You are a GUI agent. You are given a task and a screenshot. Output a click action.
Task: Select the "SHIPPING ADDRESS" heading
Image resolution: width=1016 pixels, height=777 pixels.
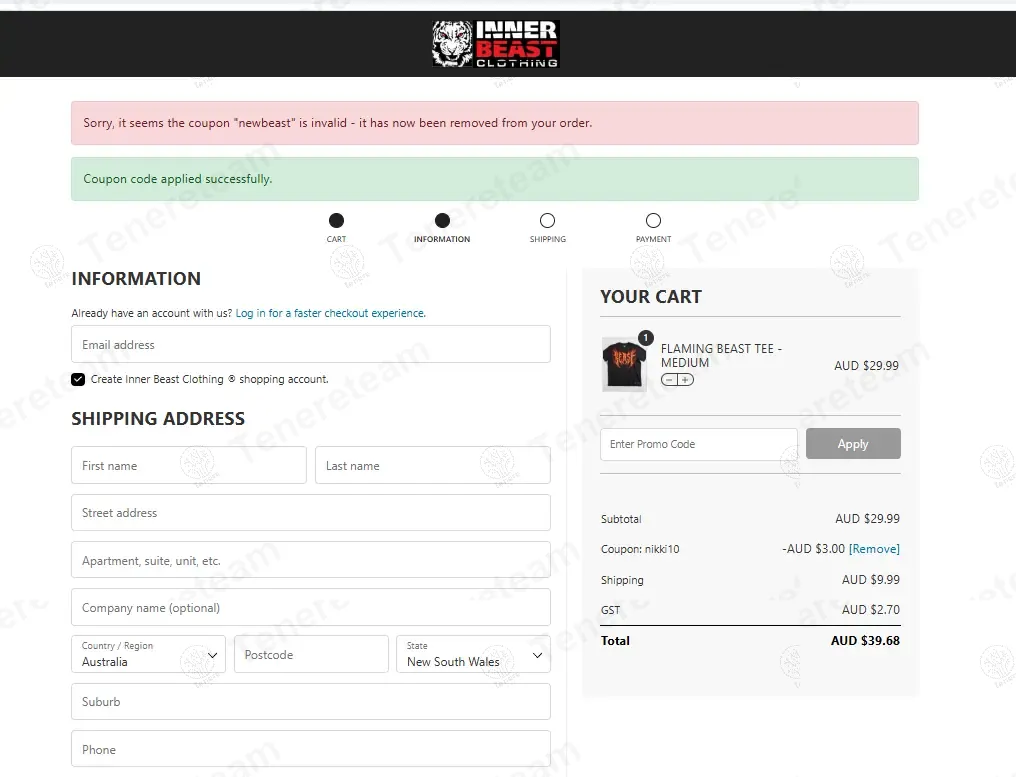point(158,419)
